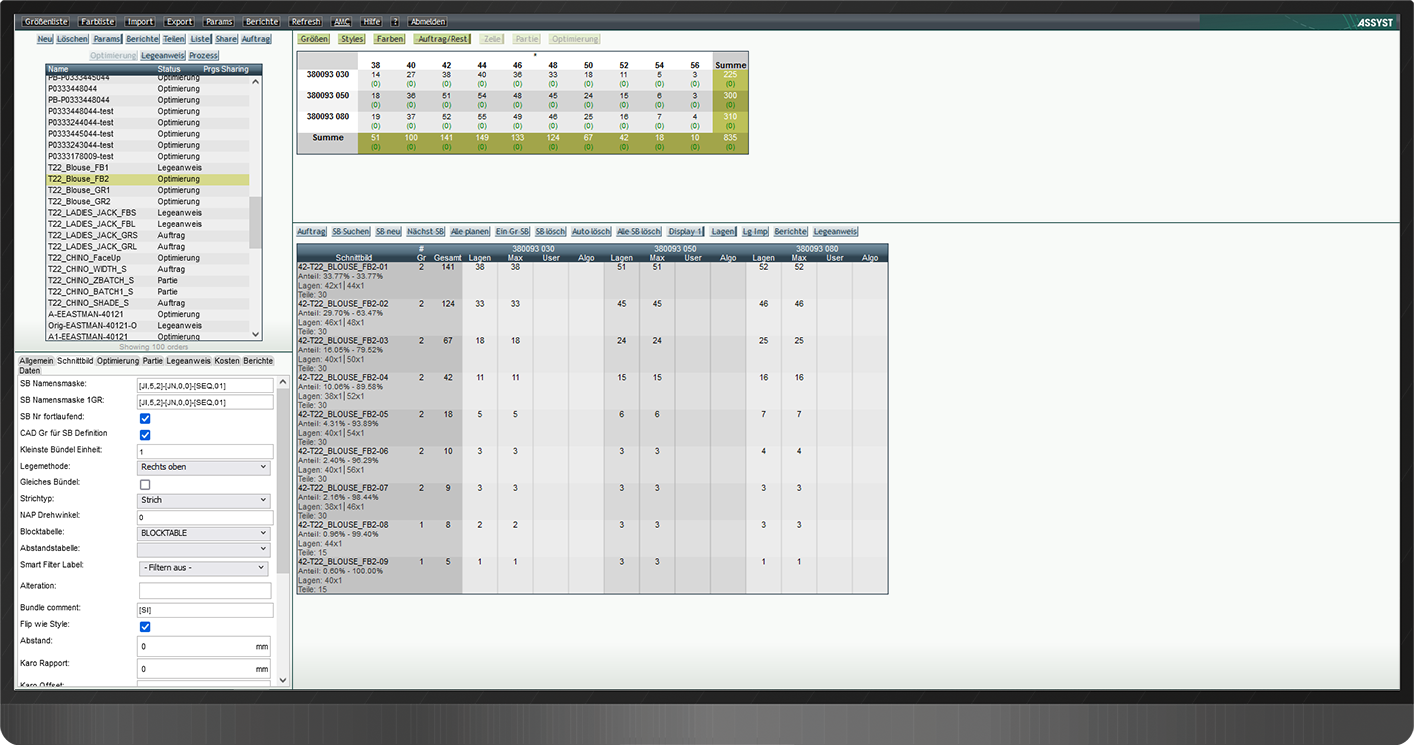This screenshot has height=745, width=1414.
Task: Click the Auto lösch button
Action: point(591,231)
